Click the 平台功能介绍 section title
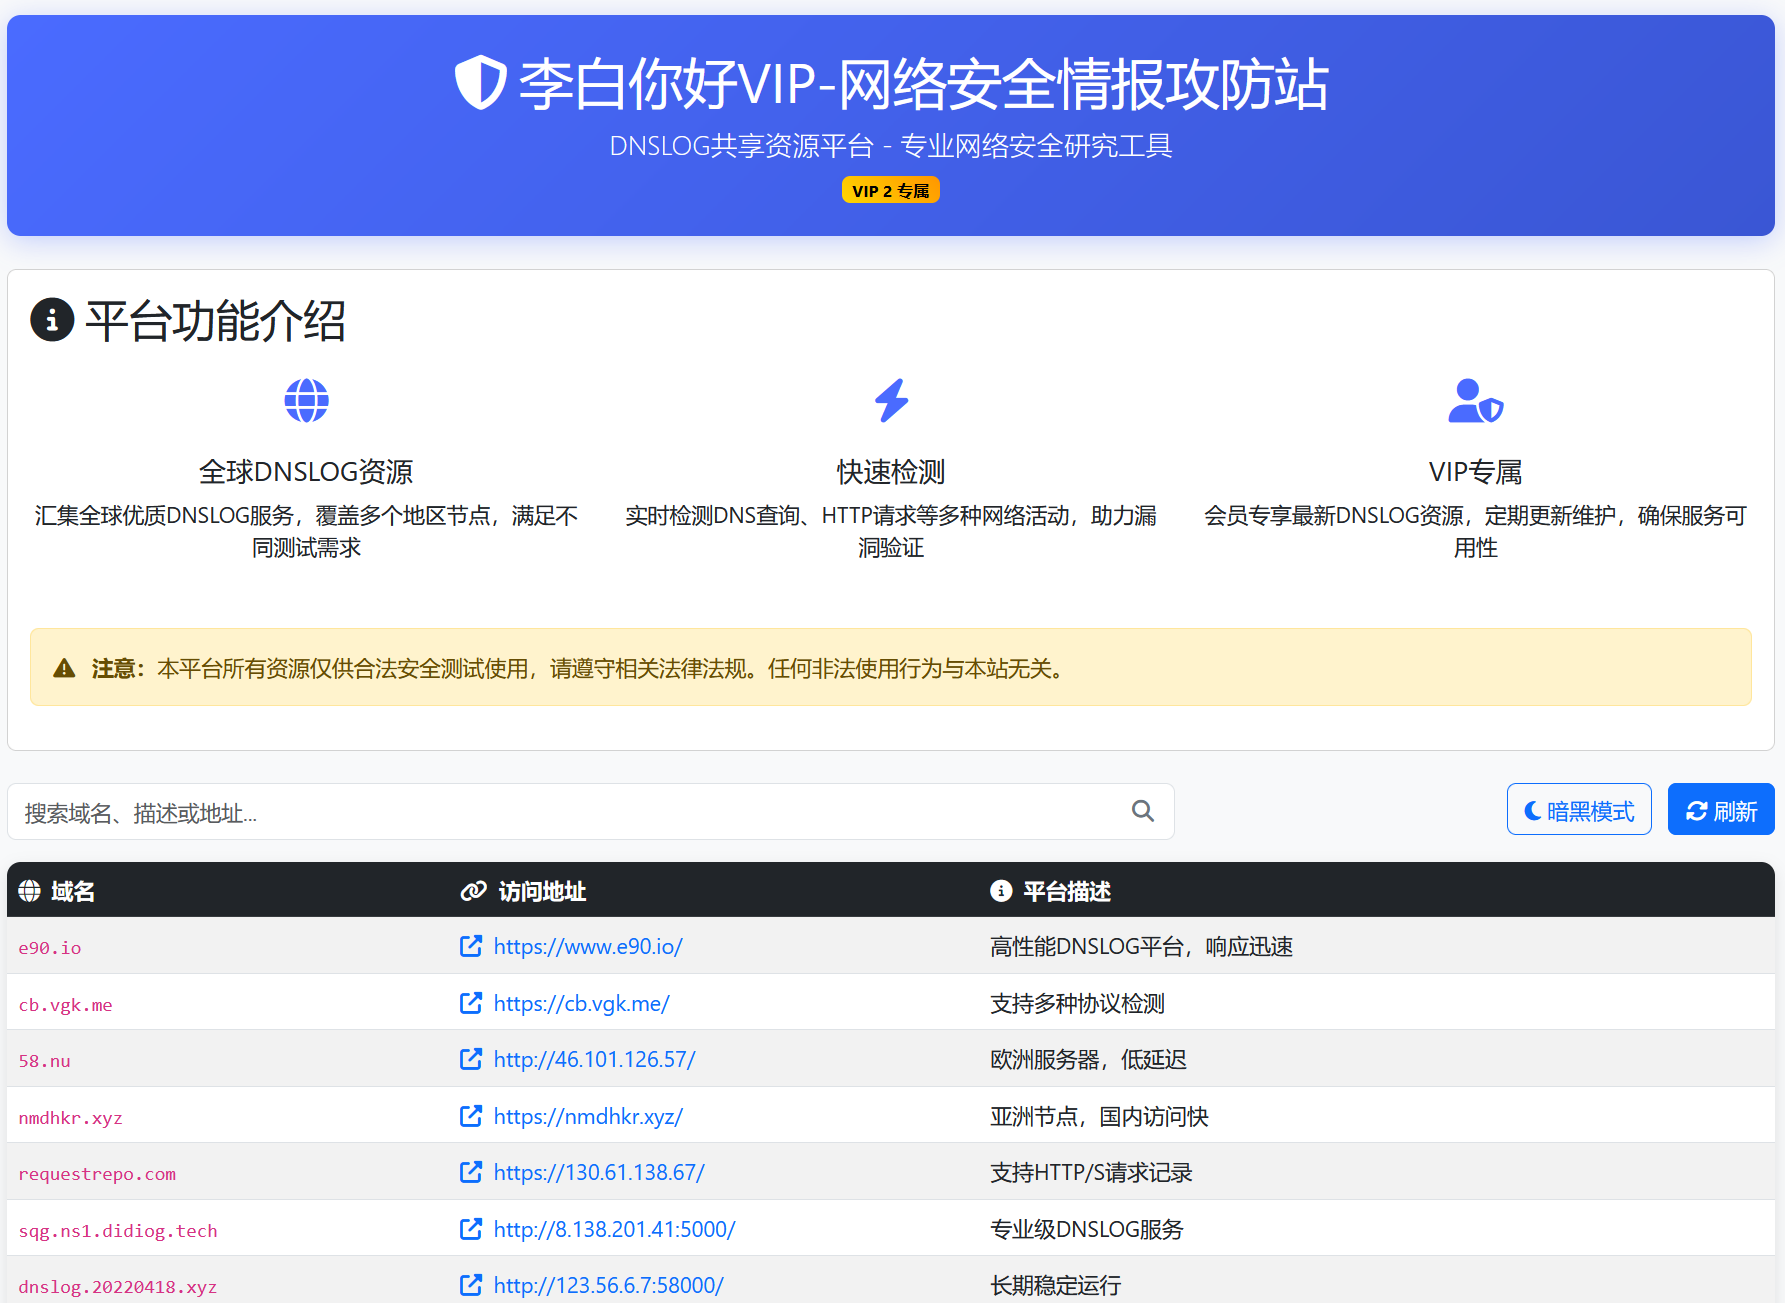The width and height of the screenshot is (1785, 1303). coord(215,320)
